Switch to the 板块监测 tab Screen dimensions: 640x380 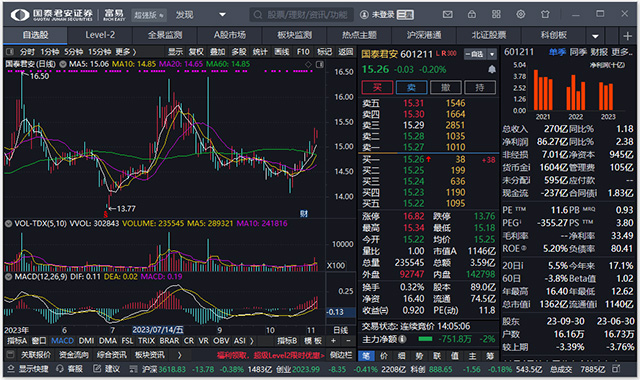coord(294,35)
